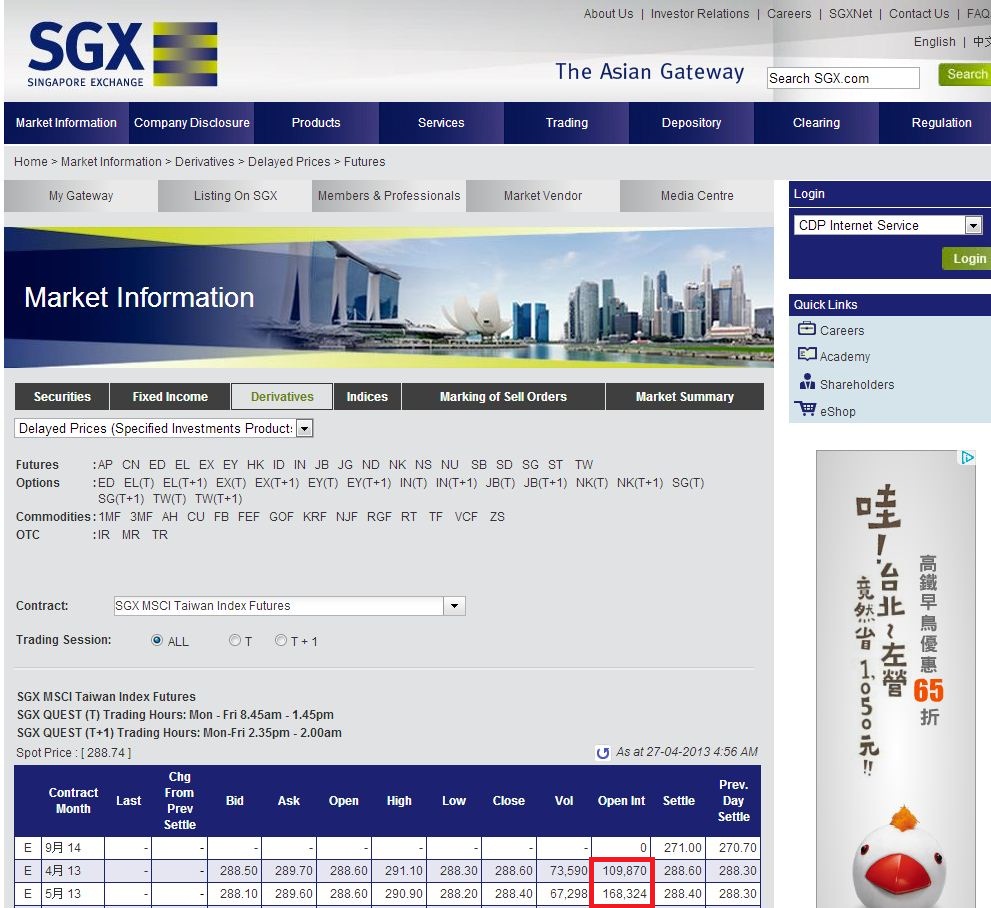
Task: Switch language to English
Action: pos(934,42)
